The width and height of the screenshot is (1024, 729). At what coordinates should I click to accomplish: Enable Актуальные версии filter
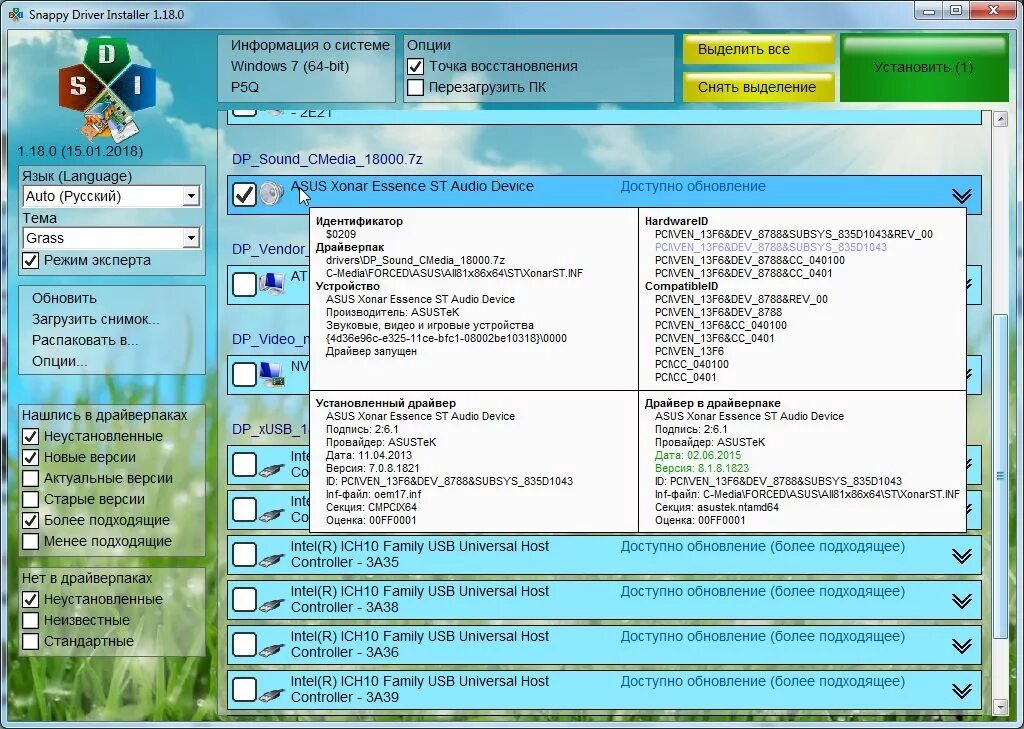click(30, 478)
